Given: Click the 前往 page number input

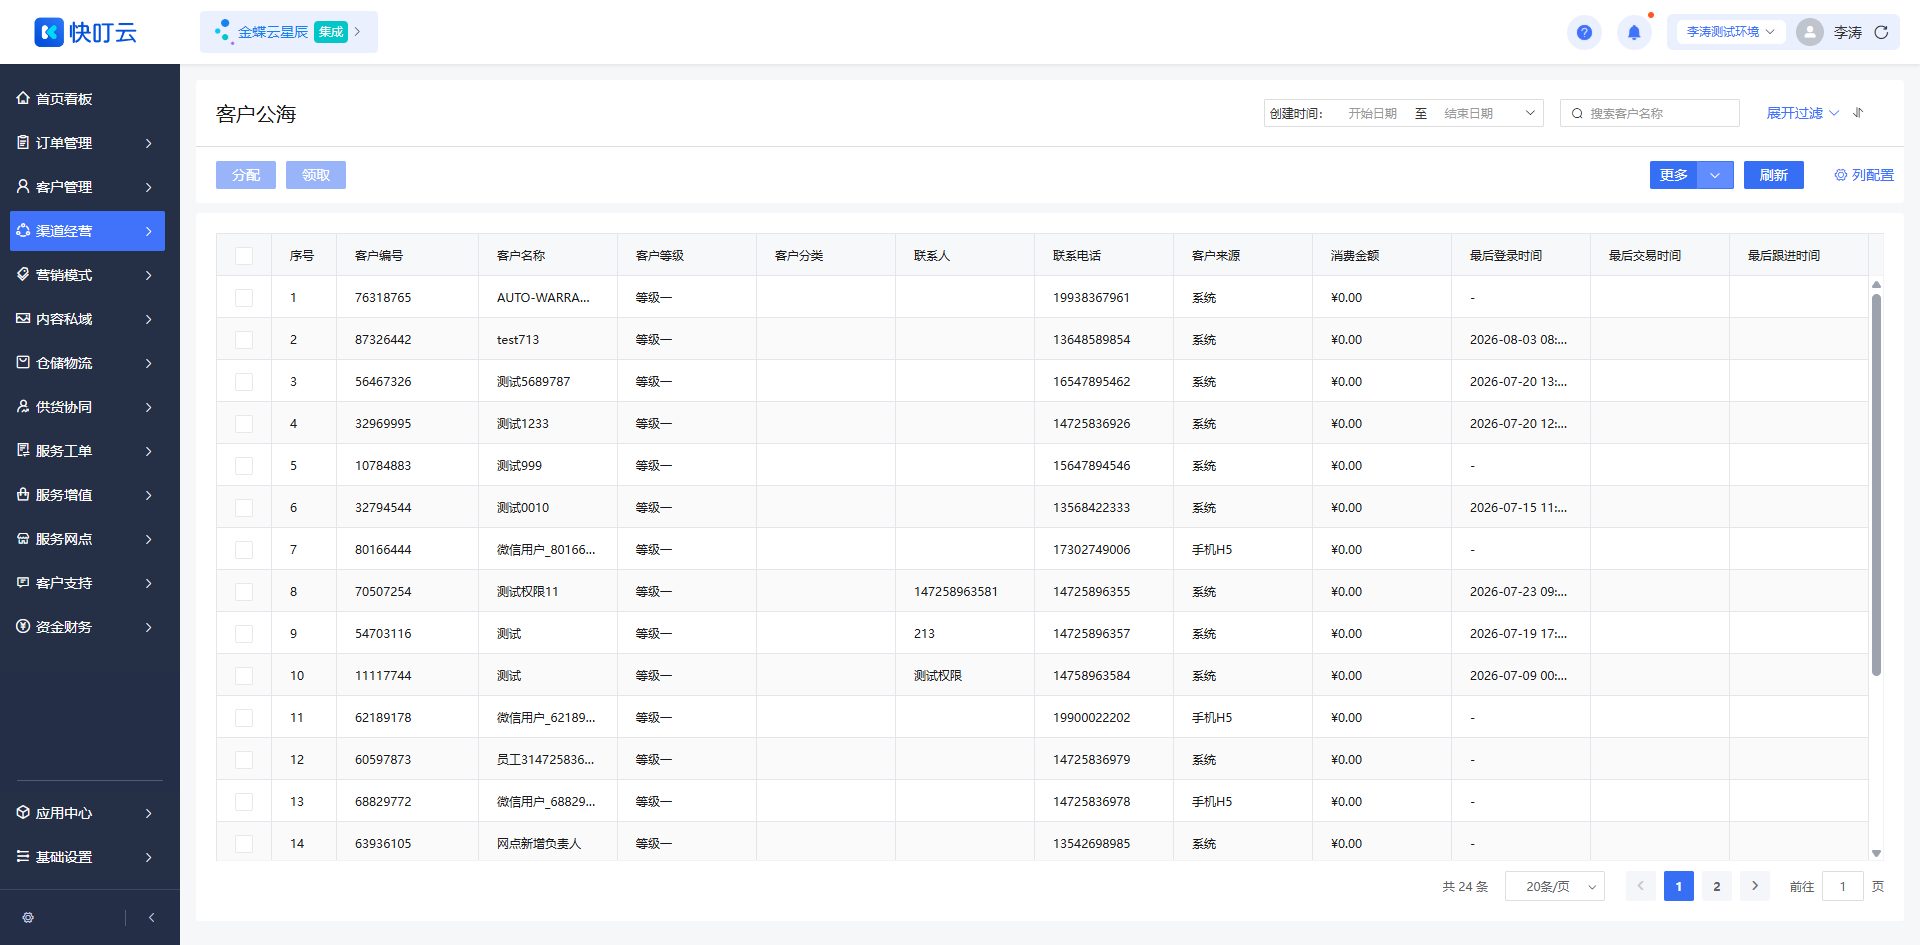Looking at the screenshot, I should pos(1843,886).
